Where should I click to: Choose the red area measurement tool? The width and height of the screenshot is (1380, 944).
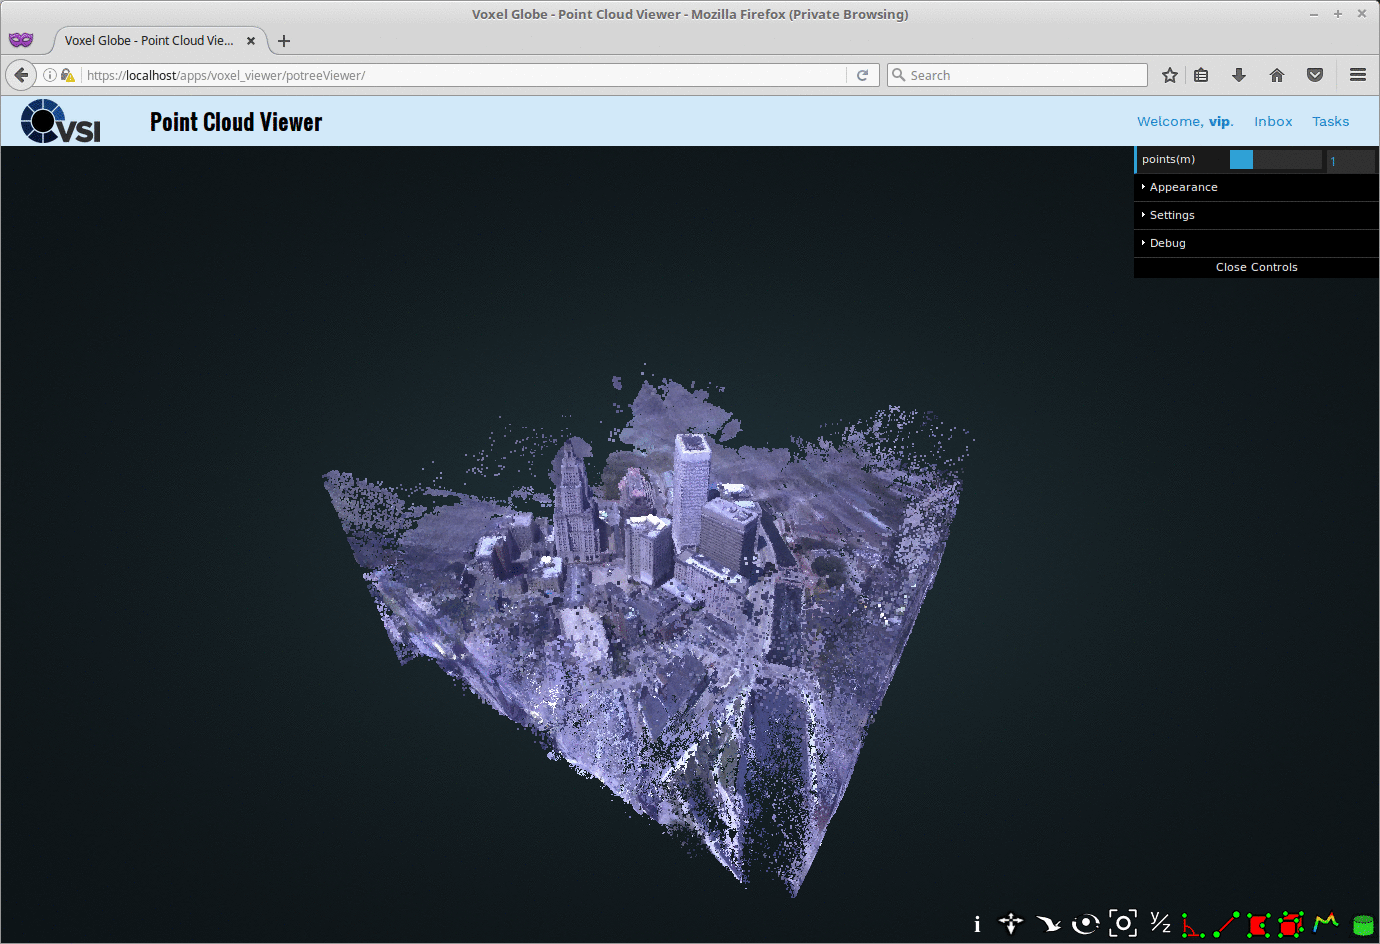tap(1258, 924)
